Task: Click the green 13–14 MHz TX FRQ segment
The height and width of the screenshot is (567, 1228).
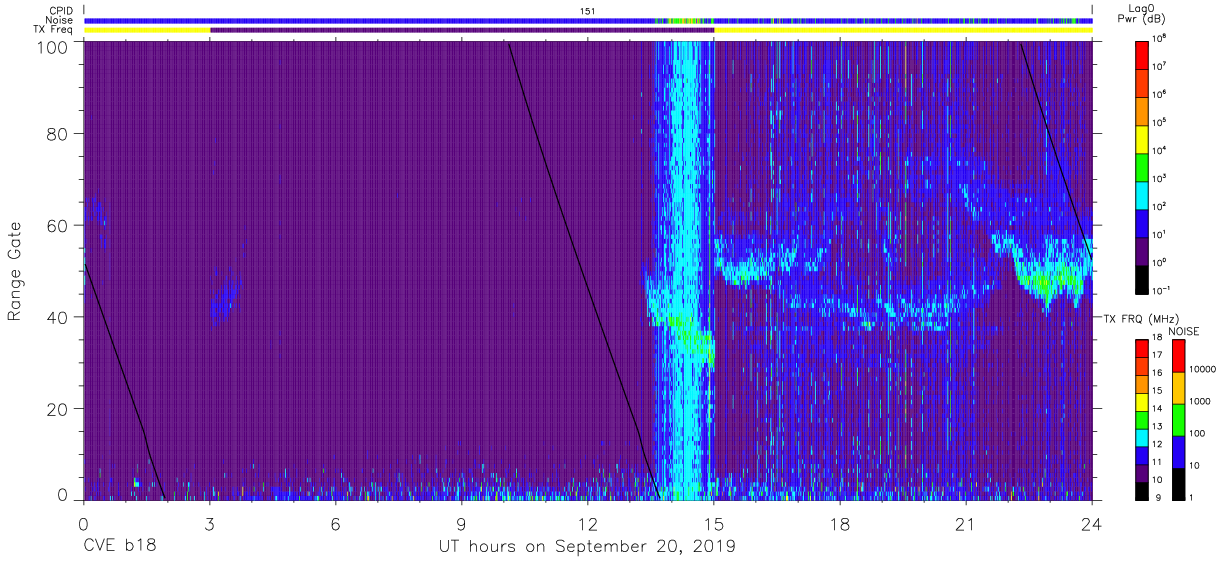Action: (x=1142, y=418)
